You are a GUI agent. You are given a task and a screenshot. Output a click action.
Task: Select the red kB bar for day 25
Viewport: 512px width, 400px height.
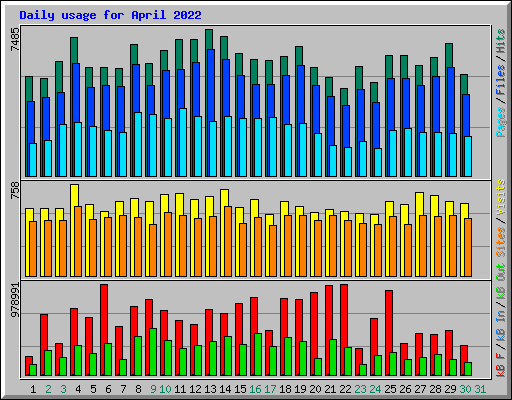tap(389, 321)
